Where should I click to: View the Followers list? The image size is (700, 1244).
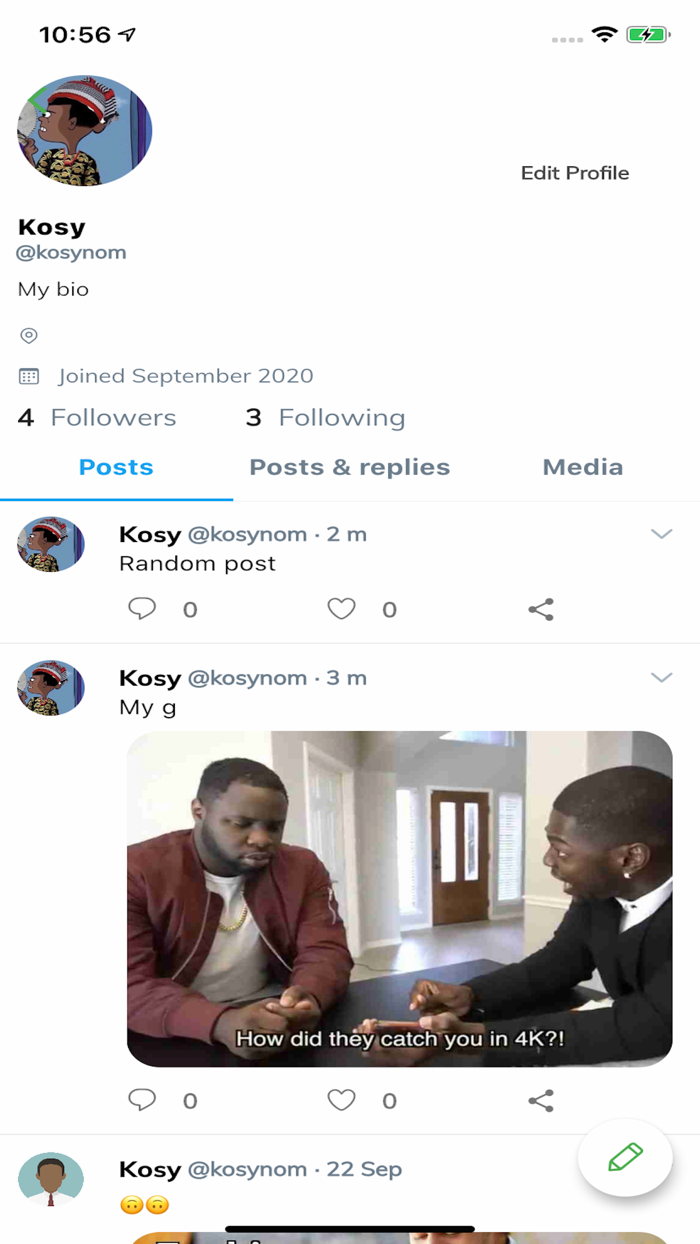click(96, 417)
